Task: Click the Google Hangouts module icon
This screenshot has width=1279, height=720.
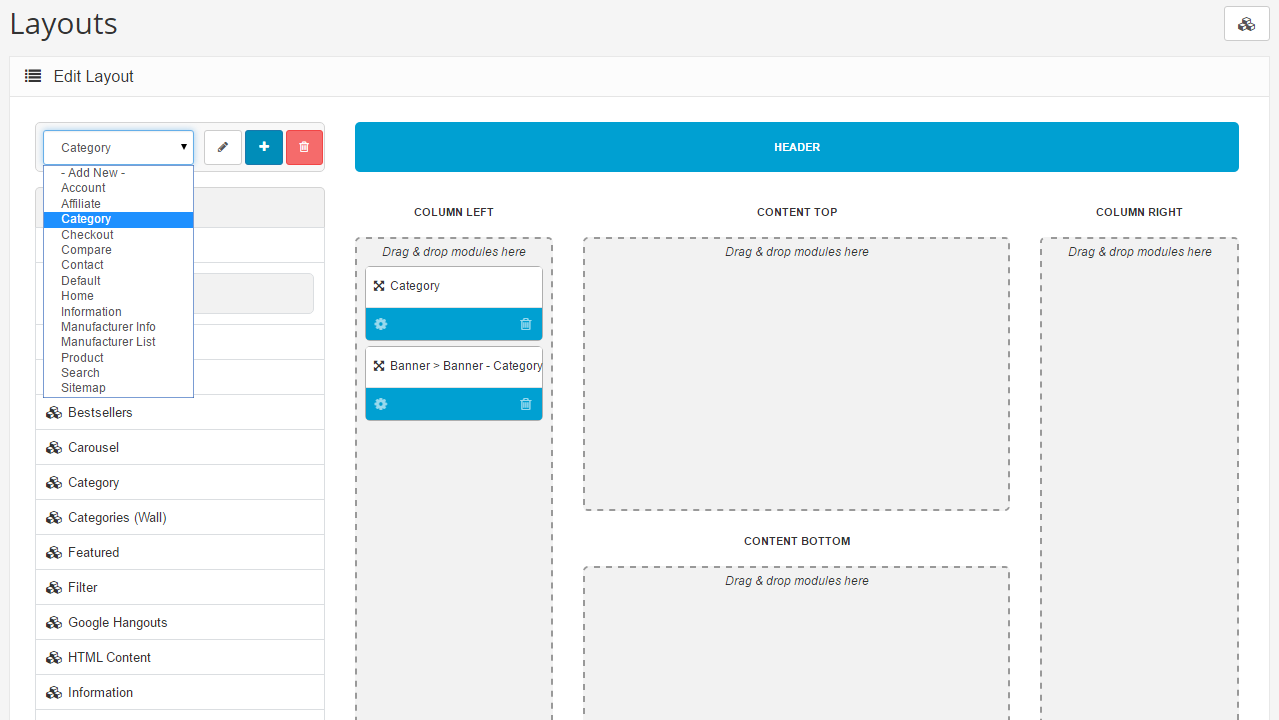Action: click(54, 622)
